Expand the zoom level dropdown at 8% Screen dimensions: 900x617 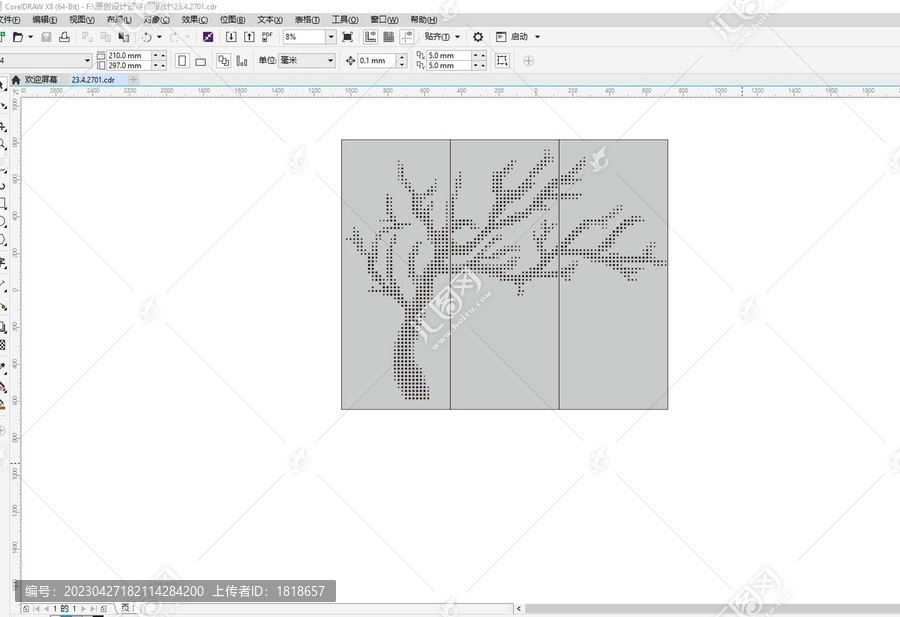(331, 37)
